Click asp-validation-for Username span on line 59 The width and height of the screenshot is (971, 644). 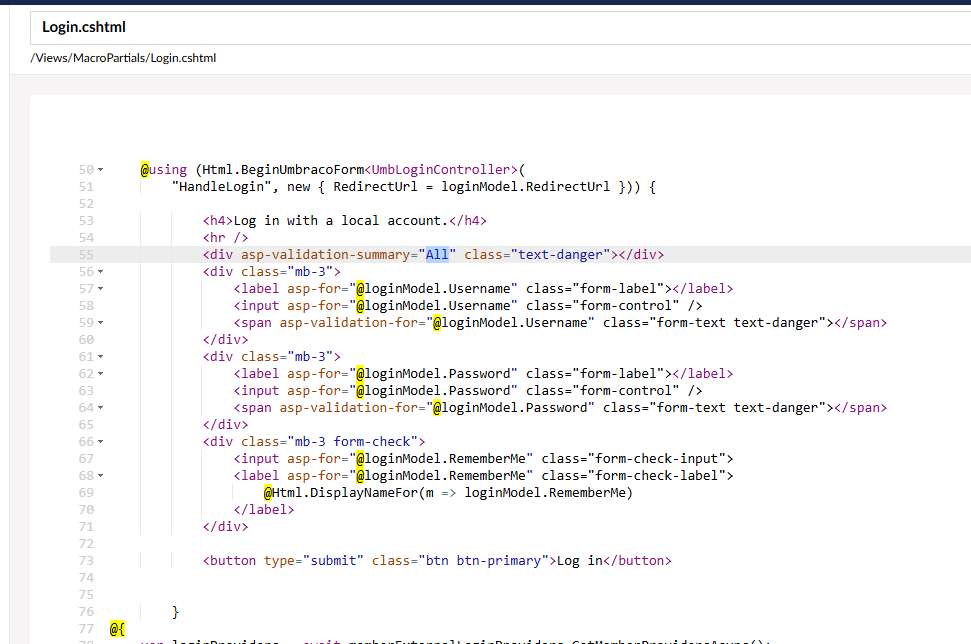(560, 323)
